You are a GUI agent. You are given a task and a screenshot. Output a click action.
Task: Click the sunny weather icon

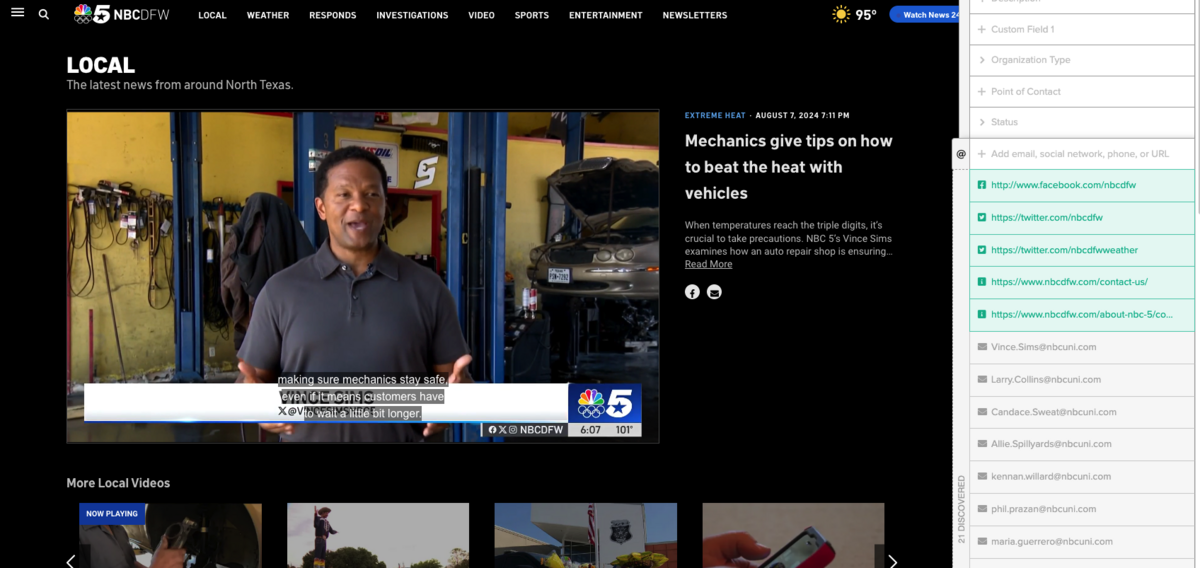pos(842,14)
